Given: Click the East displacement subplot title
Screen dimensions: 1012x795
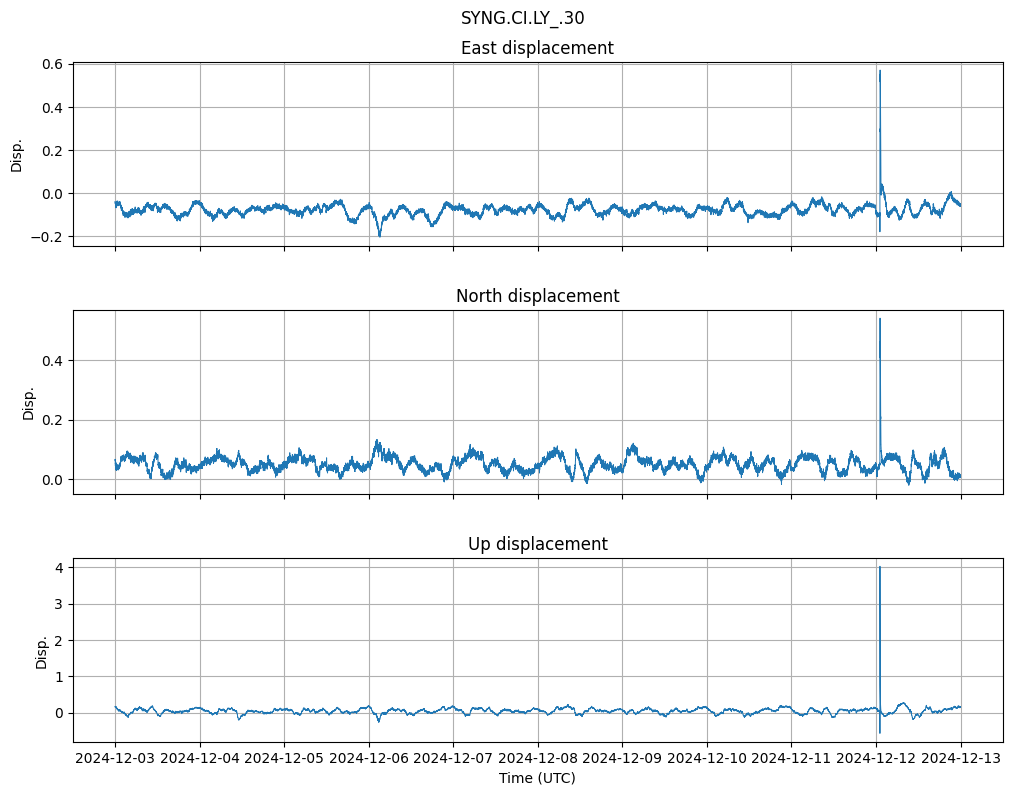Looking at the screenshot, I should coord(537,48).
